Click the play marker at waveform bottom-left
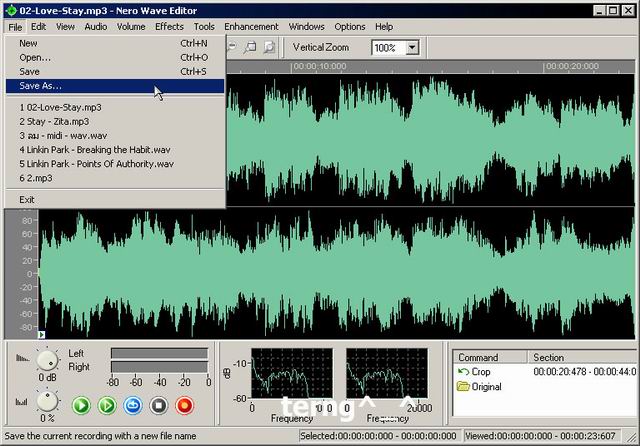Screen dimensions: 640x446 tap(42, 335)
